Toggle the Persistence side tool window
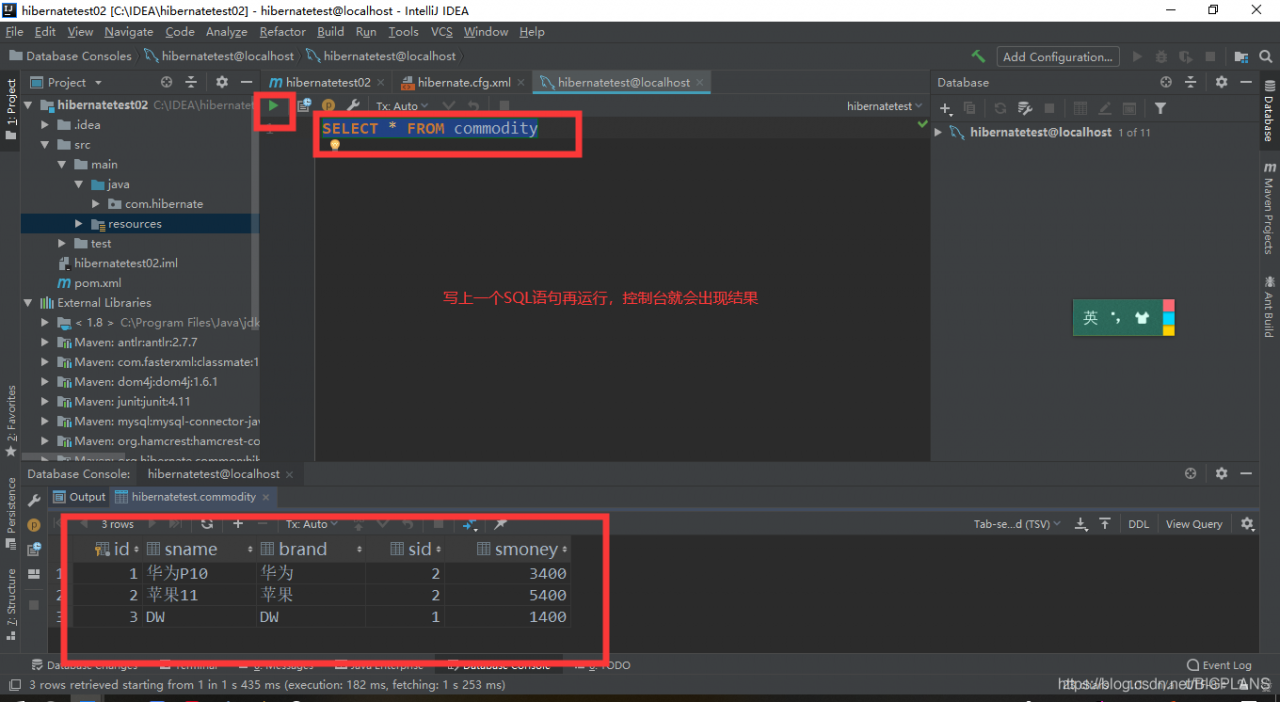 [x=11, y=512]
